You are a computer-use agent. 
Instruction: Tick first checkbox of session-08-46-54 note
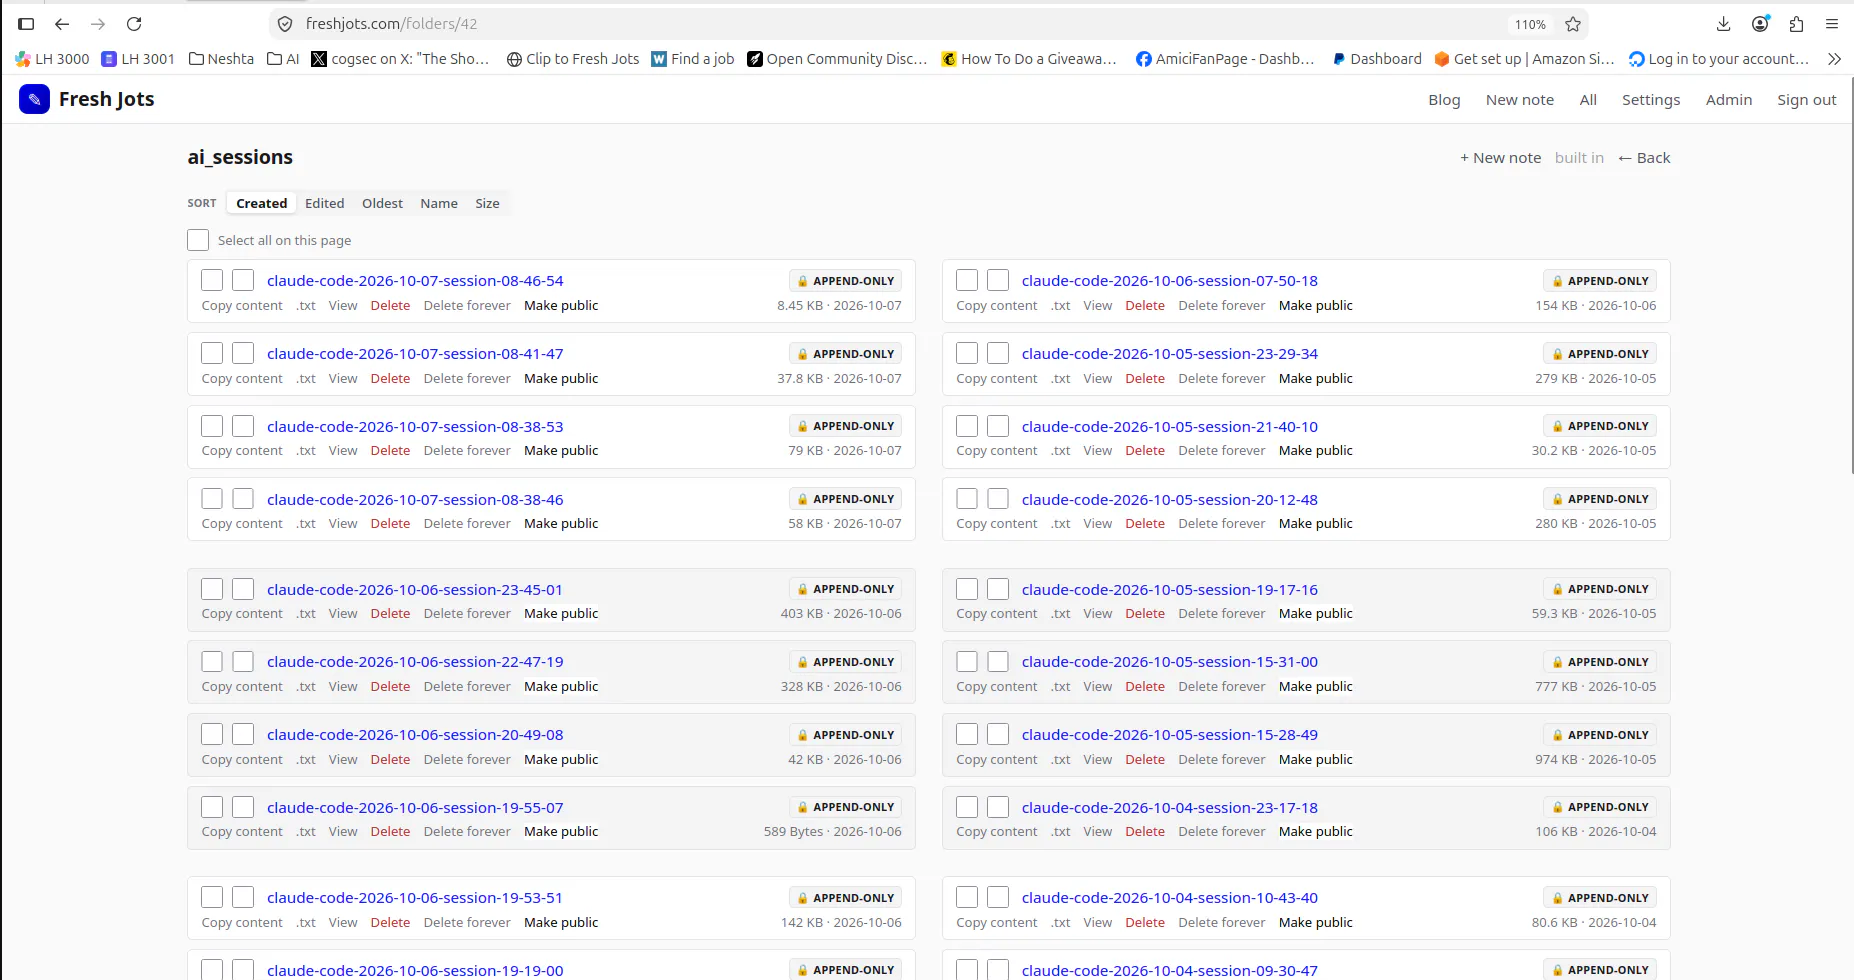(x=212, y=281)
